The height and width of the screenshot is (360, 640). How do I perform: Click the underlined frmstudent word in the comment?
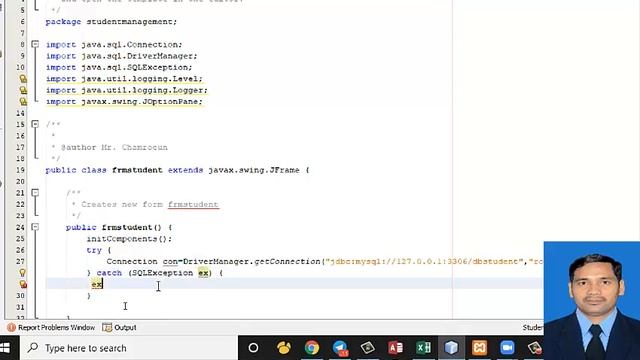tap(193, 204)
